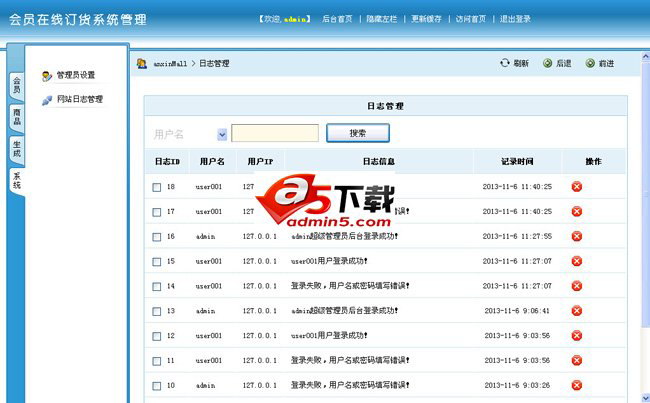
Task: Delete log 16 with red X icon
Action: pos(577,236)
